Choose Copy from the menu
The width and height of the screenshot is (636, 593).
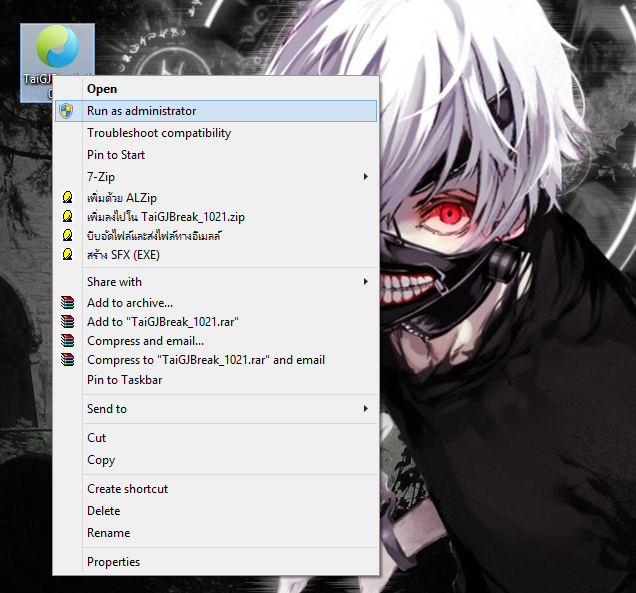click(x=216, y=460)
